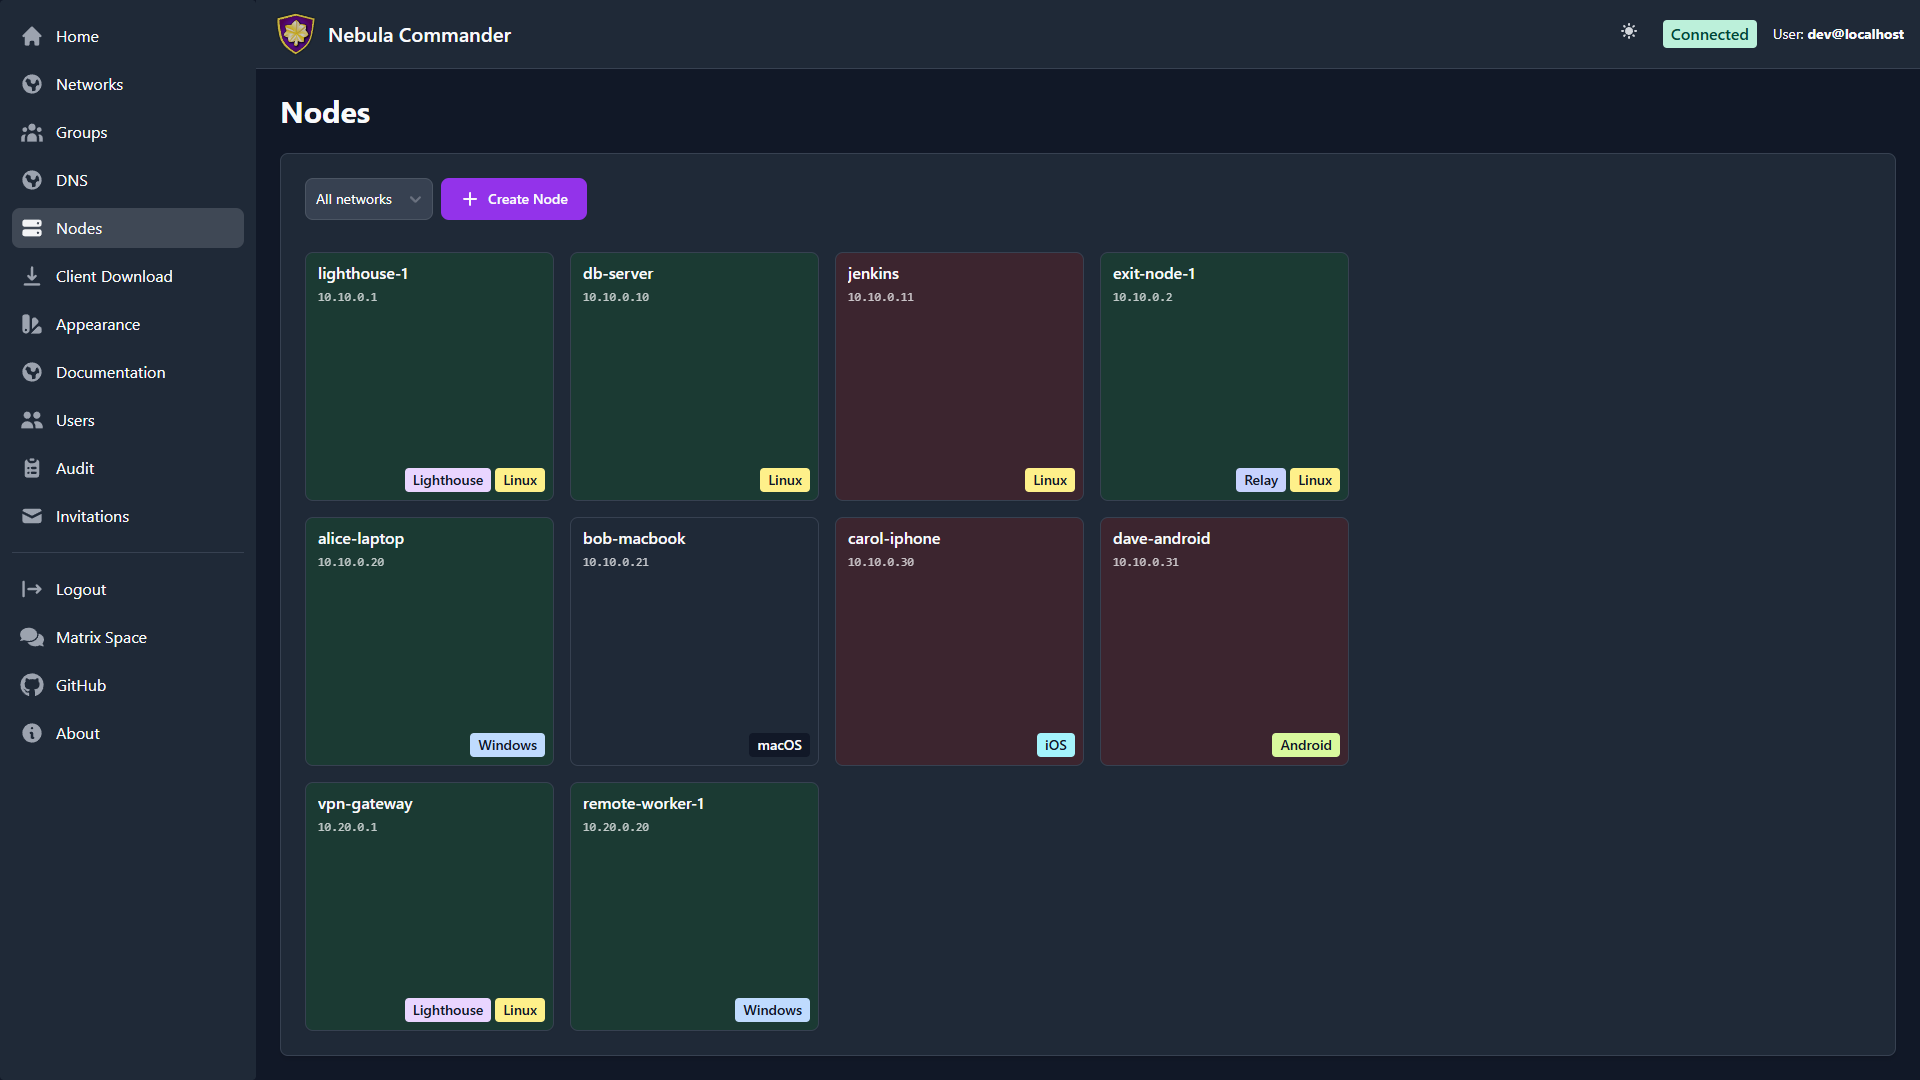Click the Home house icon in sidebar
Image resolution: width=1920 pixels, height=1080 pixels.
click(32, 36)
